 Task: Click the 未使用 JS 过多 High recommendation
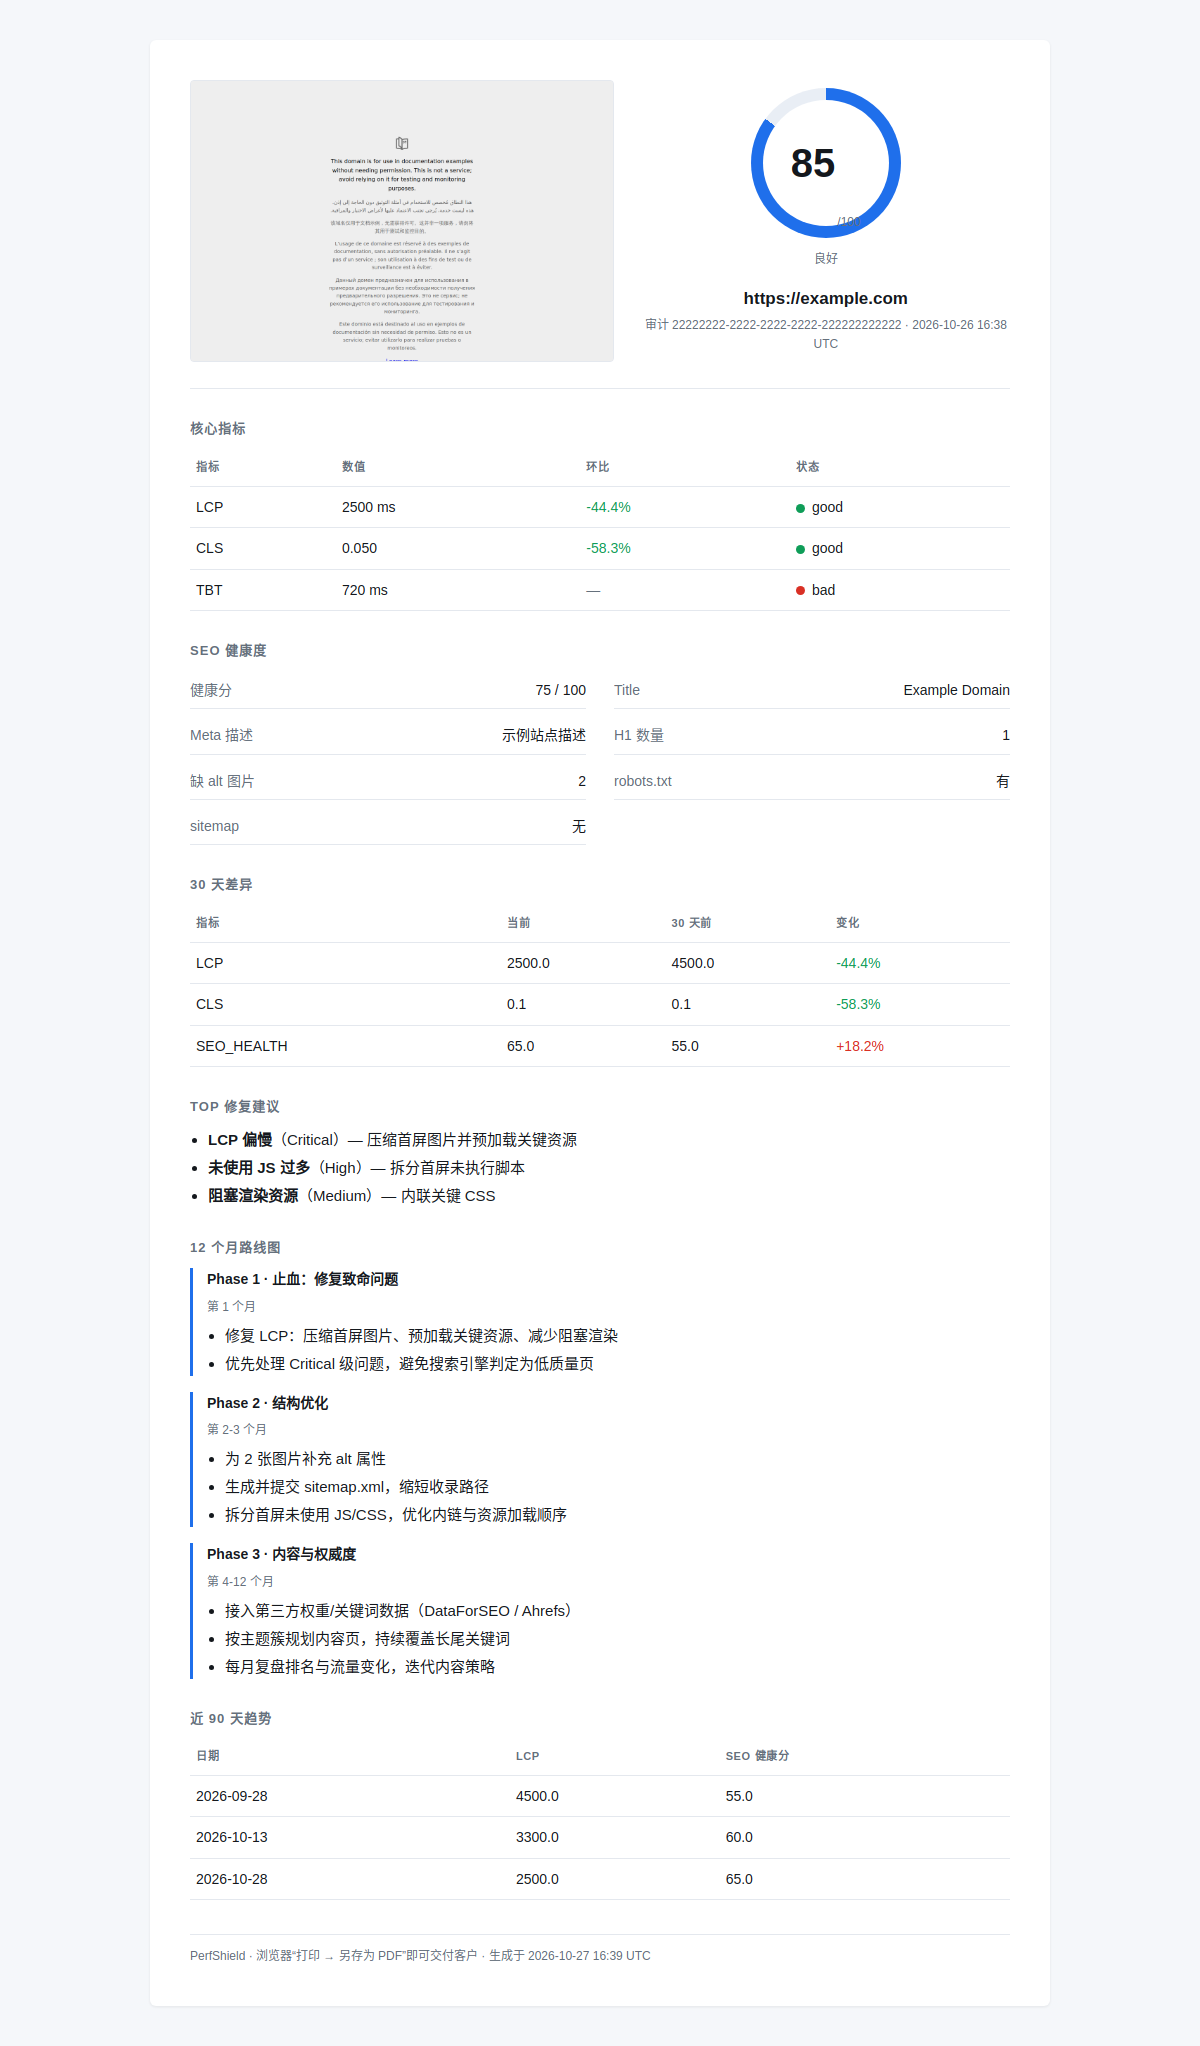[x=366, y=1168]
